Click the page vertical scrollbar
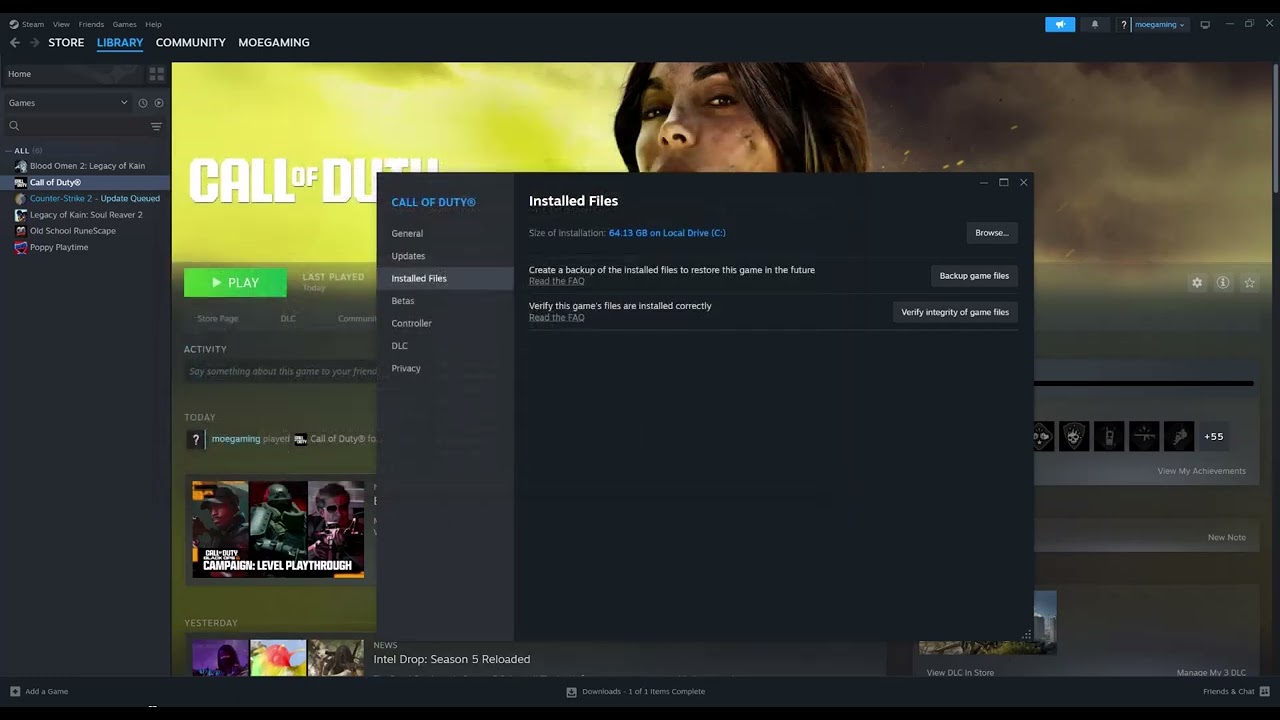The image size is (1280, 720). click(1276, 130)
